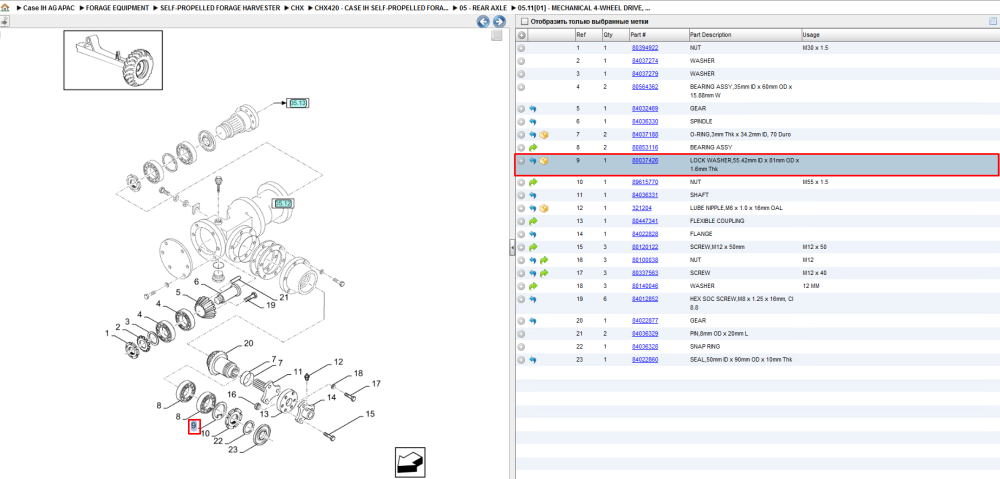1000x479 pixels.
Task: Click callout number 23 in the diagram
Action: point(233,450)
